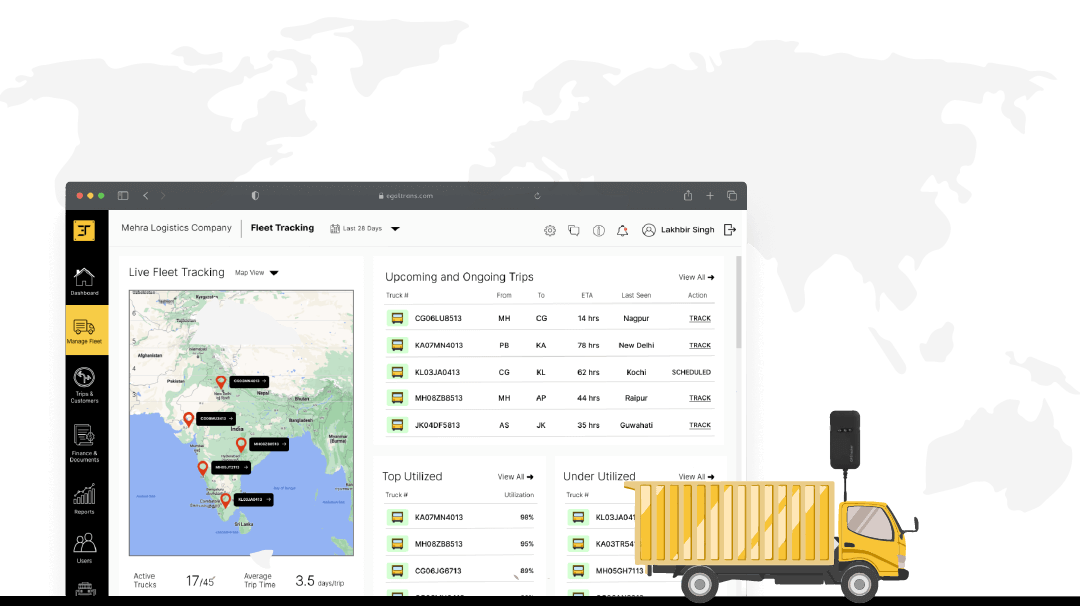Open the settings gear icon
Viewport: 1080px width, 606px height.
(x=549, y=230)
